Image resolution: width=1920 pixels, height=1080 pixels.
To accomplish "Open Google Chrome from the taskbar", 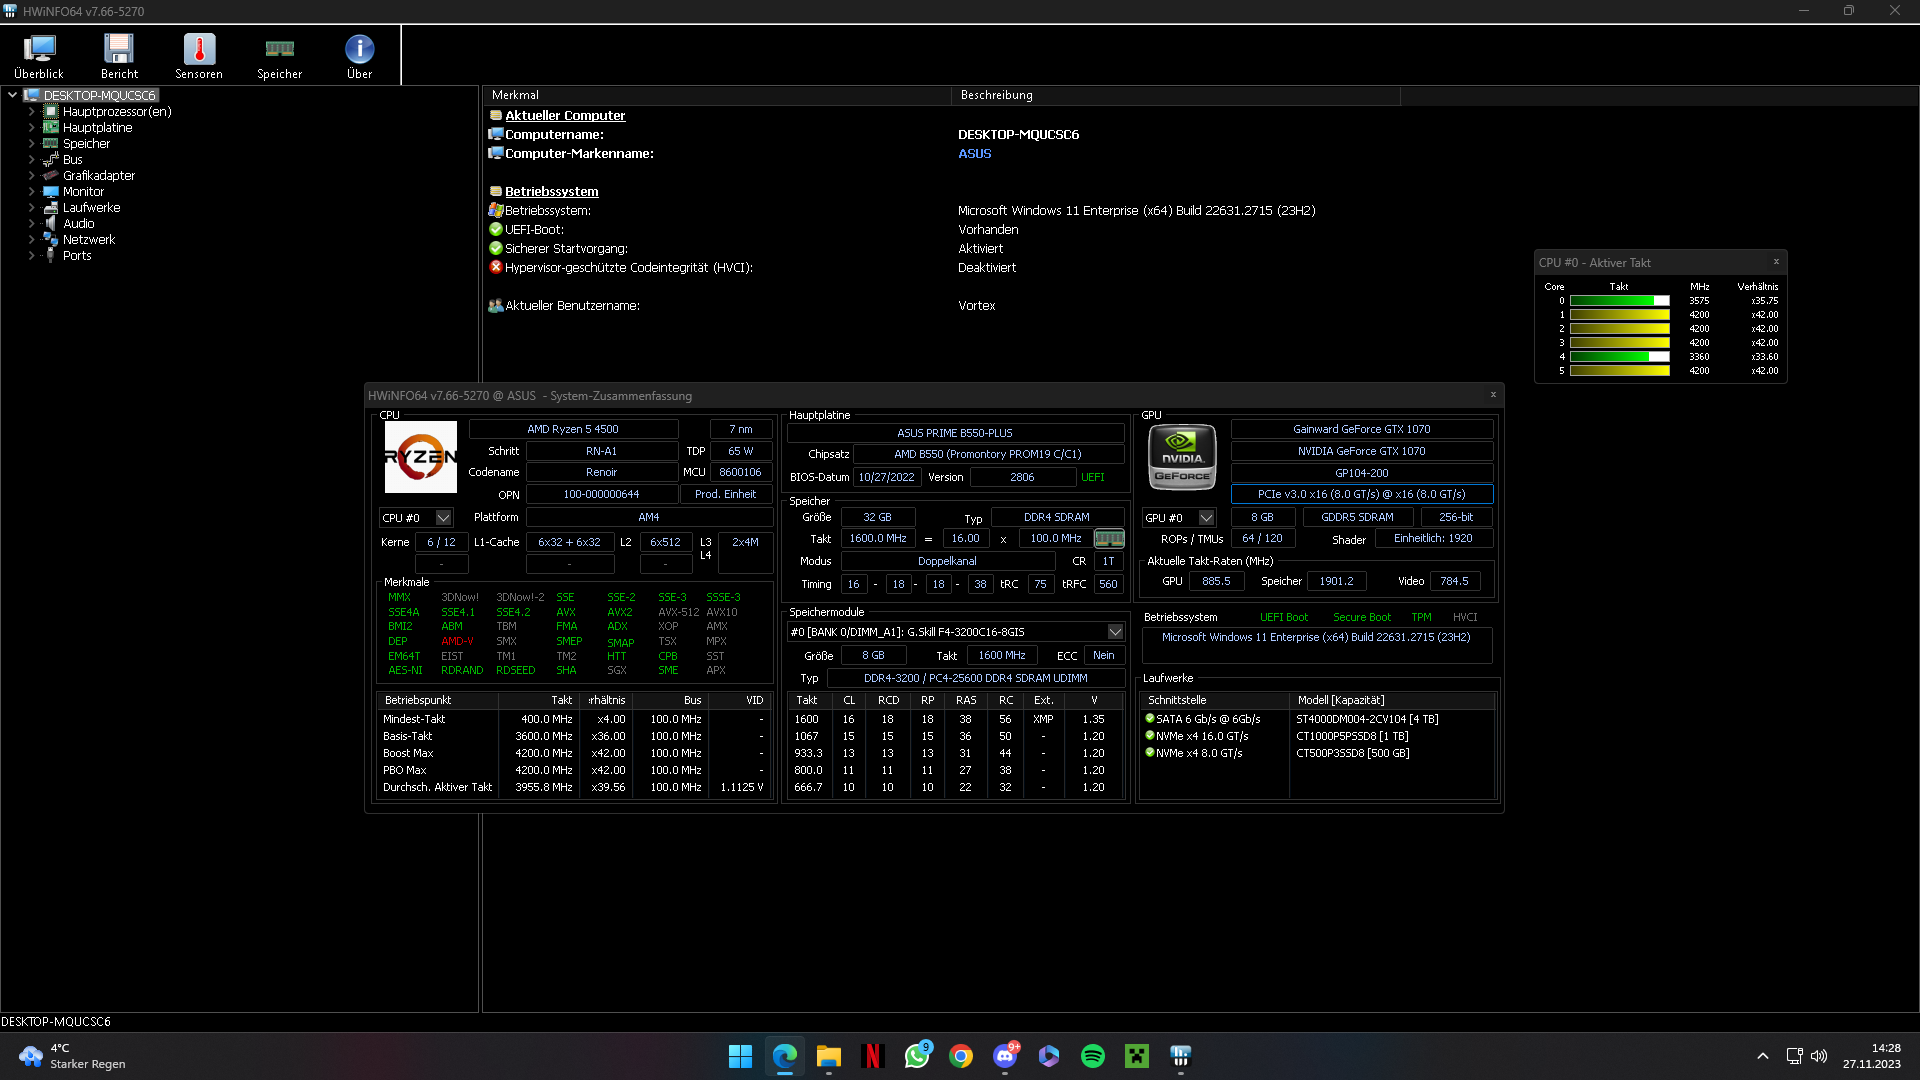I will click(961, 1056).
